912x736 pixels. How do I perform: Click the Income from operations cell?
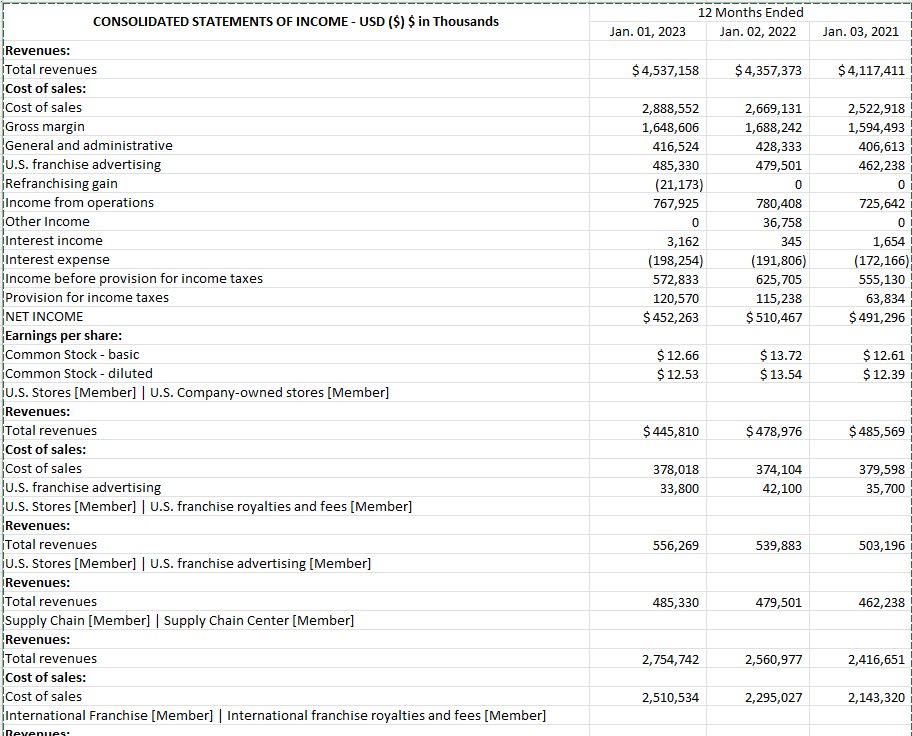[x=78, y=202]
